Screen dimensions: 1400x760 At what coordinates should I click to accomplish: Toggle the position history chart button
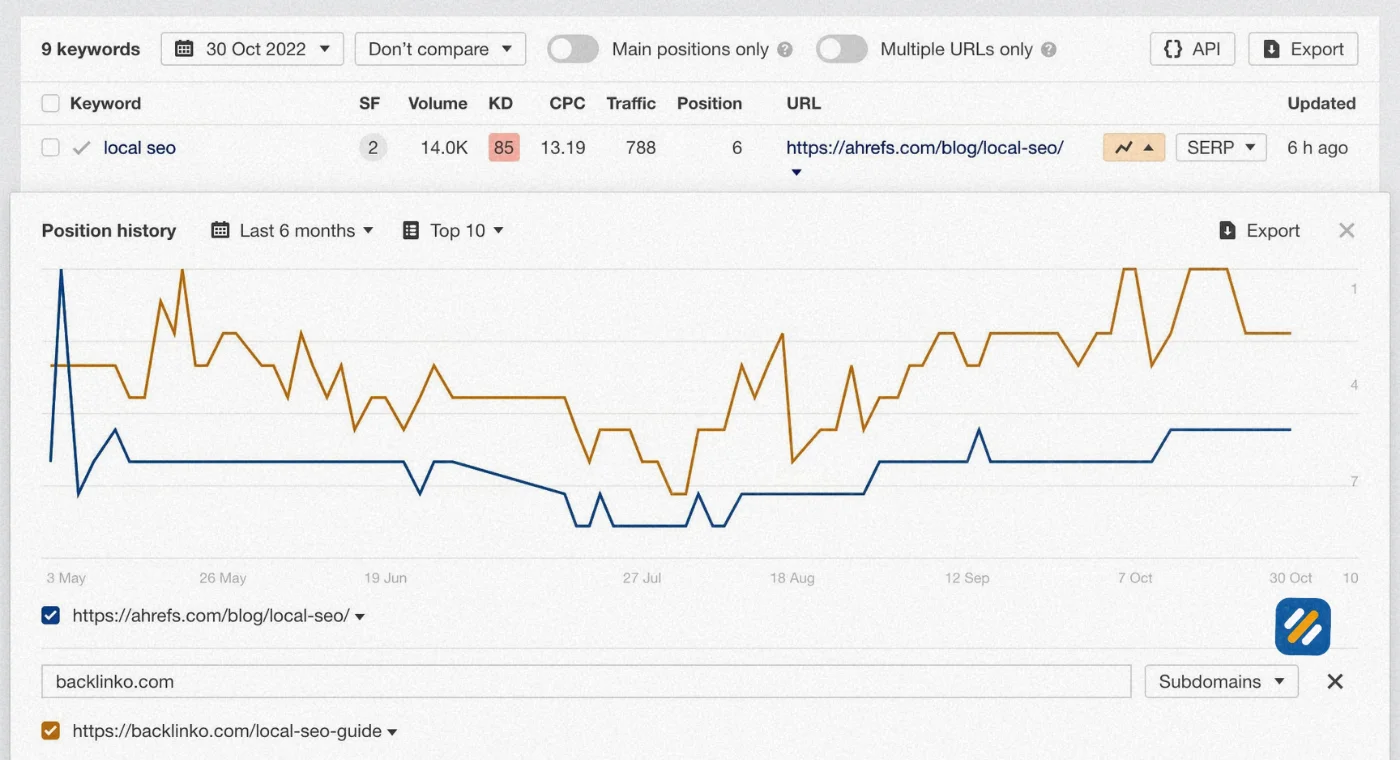(1134, 148)
